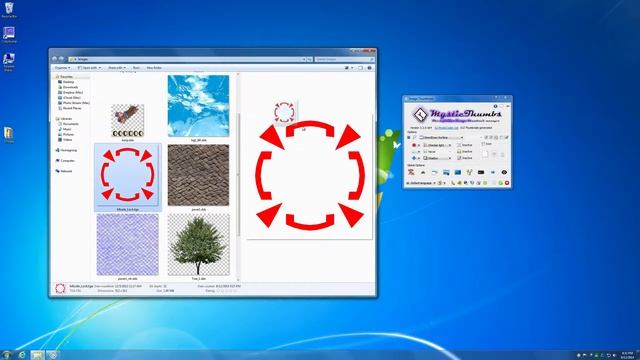This screenshot has width=640, height=360.
Task: Click the black rectangle icon in MysticThumbs icon row
Action: (481, 172)
